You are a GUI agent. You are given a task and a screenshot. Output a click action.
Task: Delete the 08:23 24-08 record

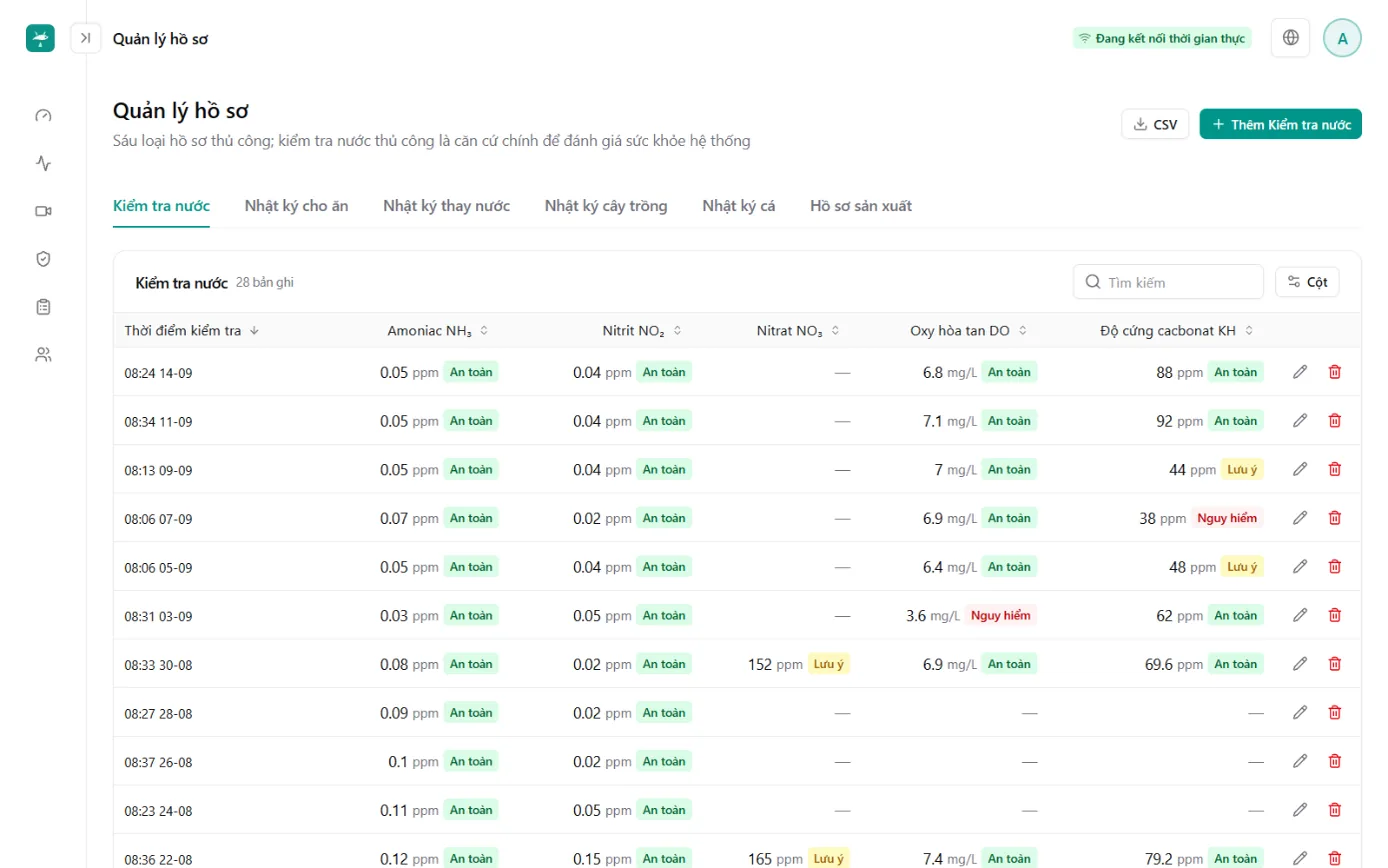[x=1334, y=810]
